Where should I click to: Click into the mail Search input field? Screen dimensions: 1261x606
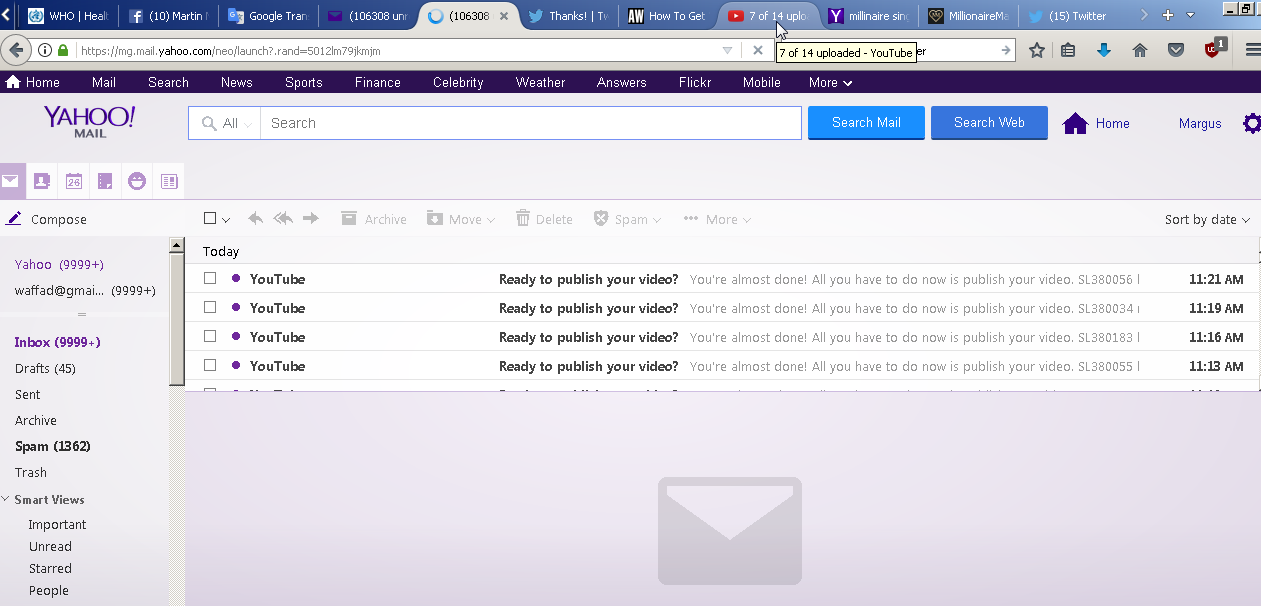530,123
